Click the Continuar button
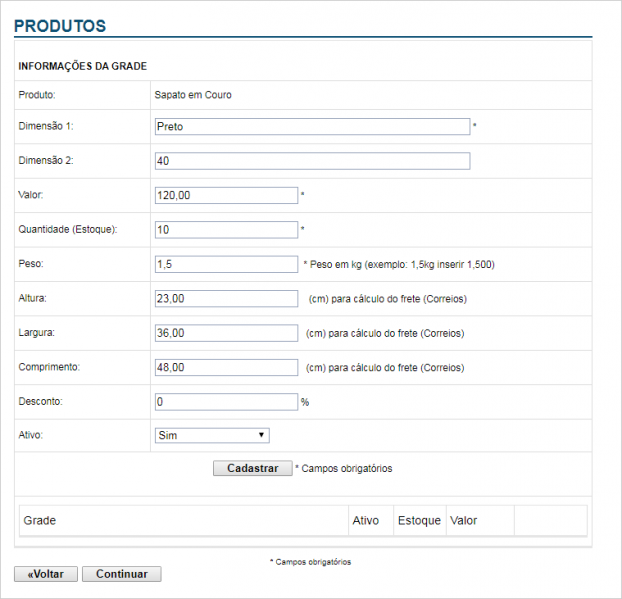 (121, 574)
